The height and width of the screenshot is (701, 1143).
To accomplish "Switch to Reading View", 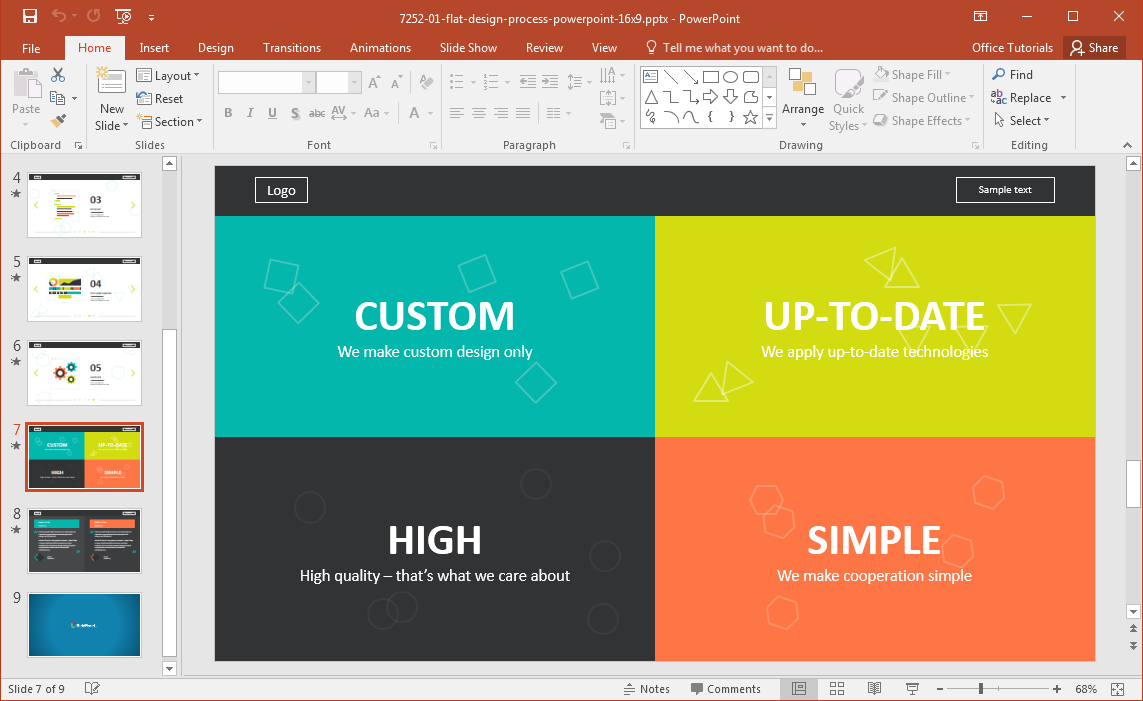I will coord(874,689).
